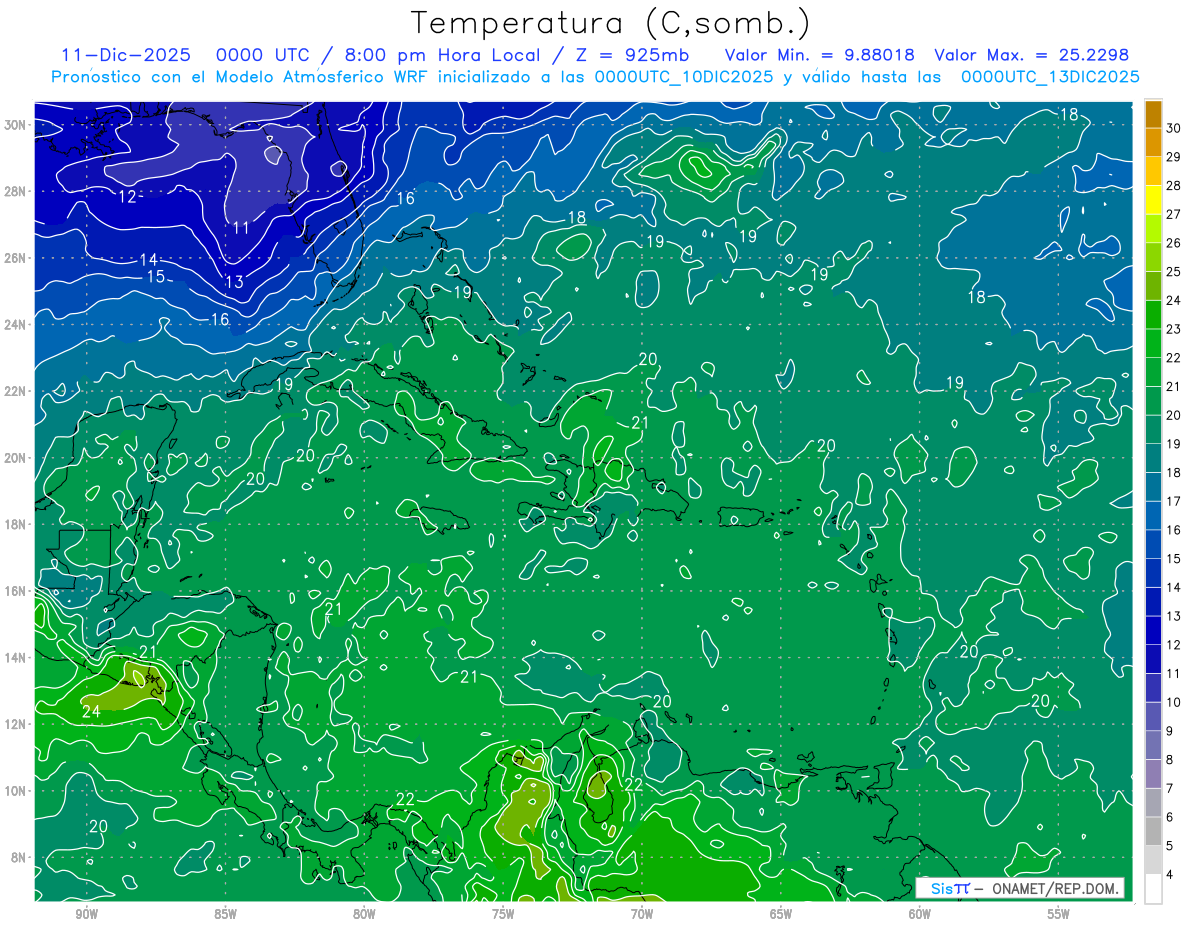
Task: Click the legend scale value 25
Action: pyautogui.click(x=1174, y=271)
